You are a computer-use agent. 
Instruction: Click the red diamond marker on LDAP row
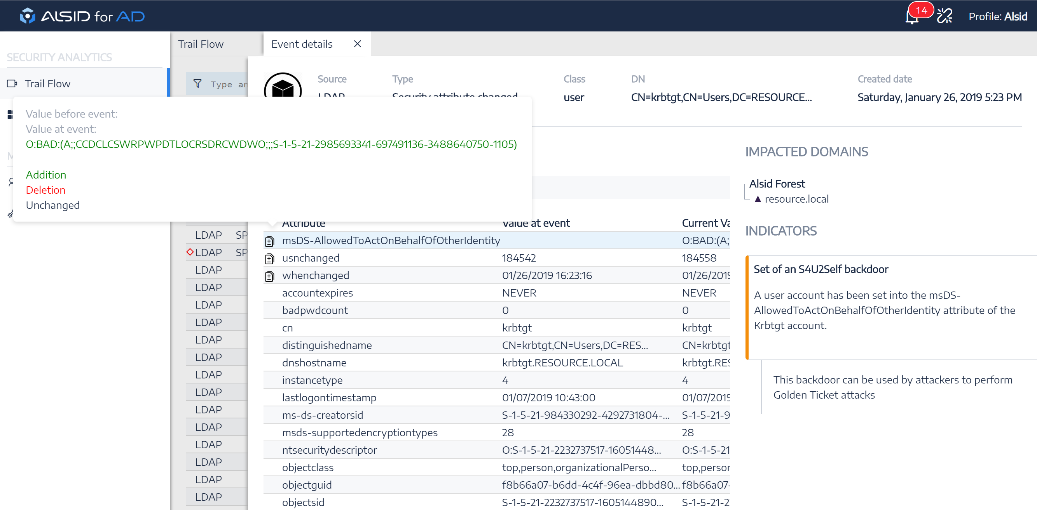click(x=190, y=253)
